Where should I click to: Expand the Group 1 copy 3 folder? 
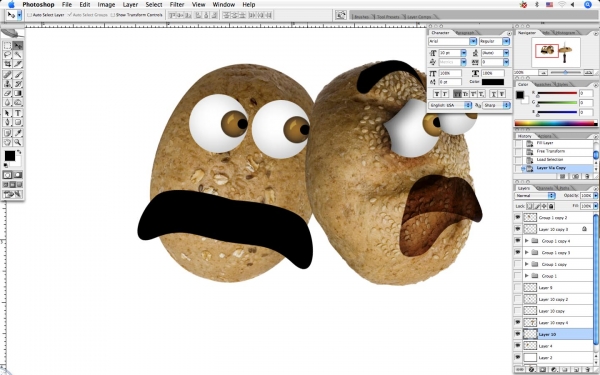pos(527,253)
